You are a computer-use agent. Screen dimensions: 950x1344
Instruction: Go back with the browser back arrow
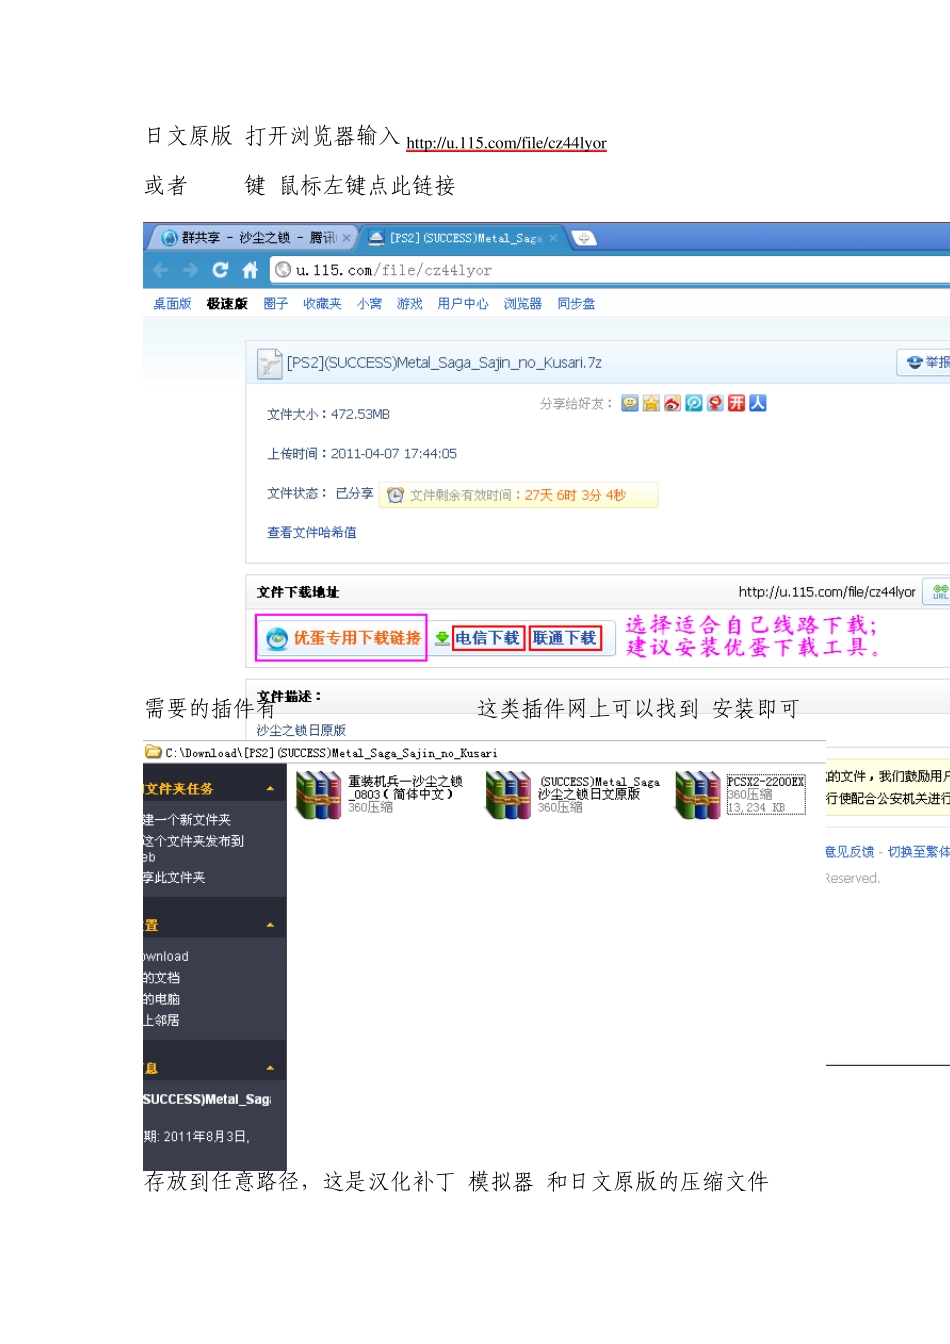pyautogui.click(x=160, y=270)
